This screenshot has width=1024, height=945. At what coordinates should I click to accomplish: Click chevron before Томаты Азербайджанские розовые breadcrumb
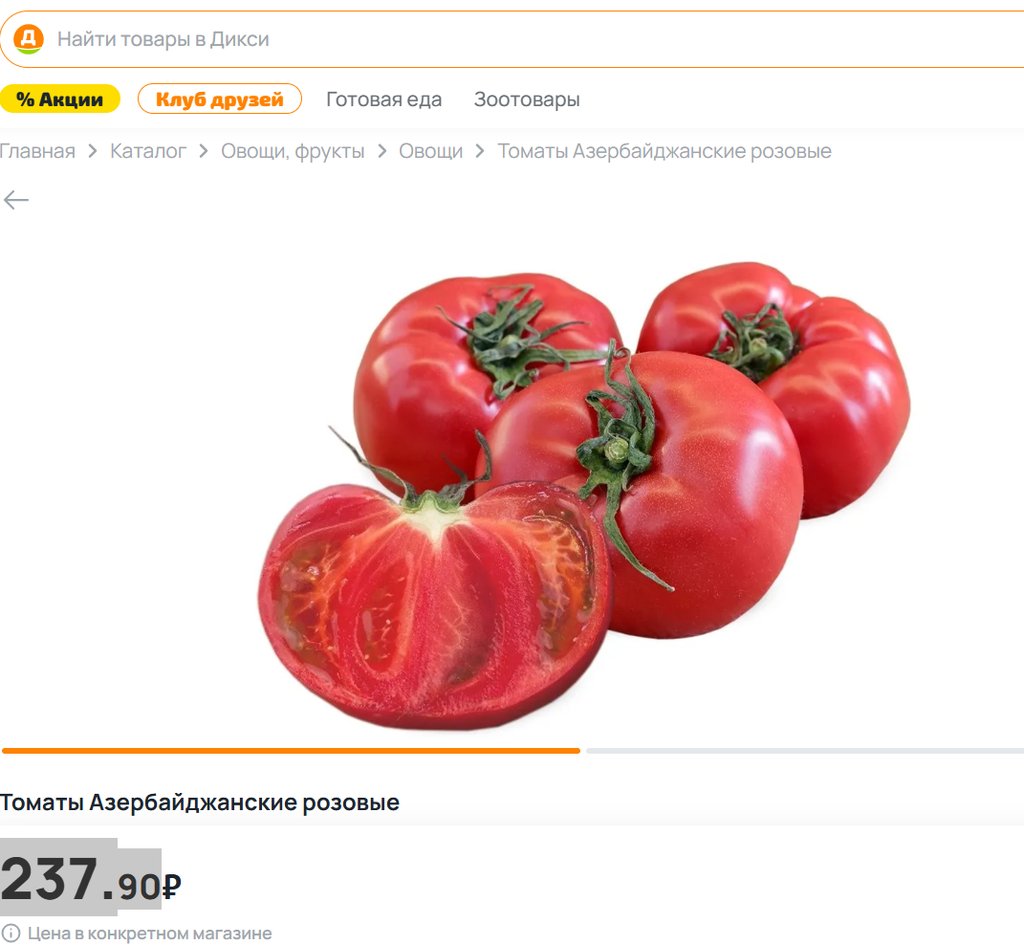[480, 152]
